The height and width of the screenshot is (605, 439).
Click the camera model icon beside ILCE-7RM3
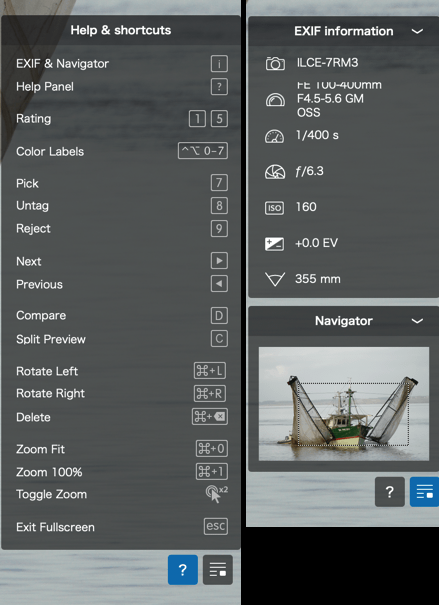(x=275, y=63)
